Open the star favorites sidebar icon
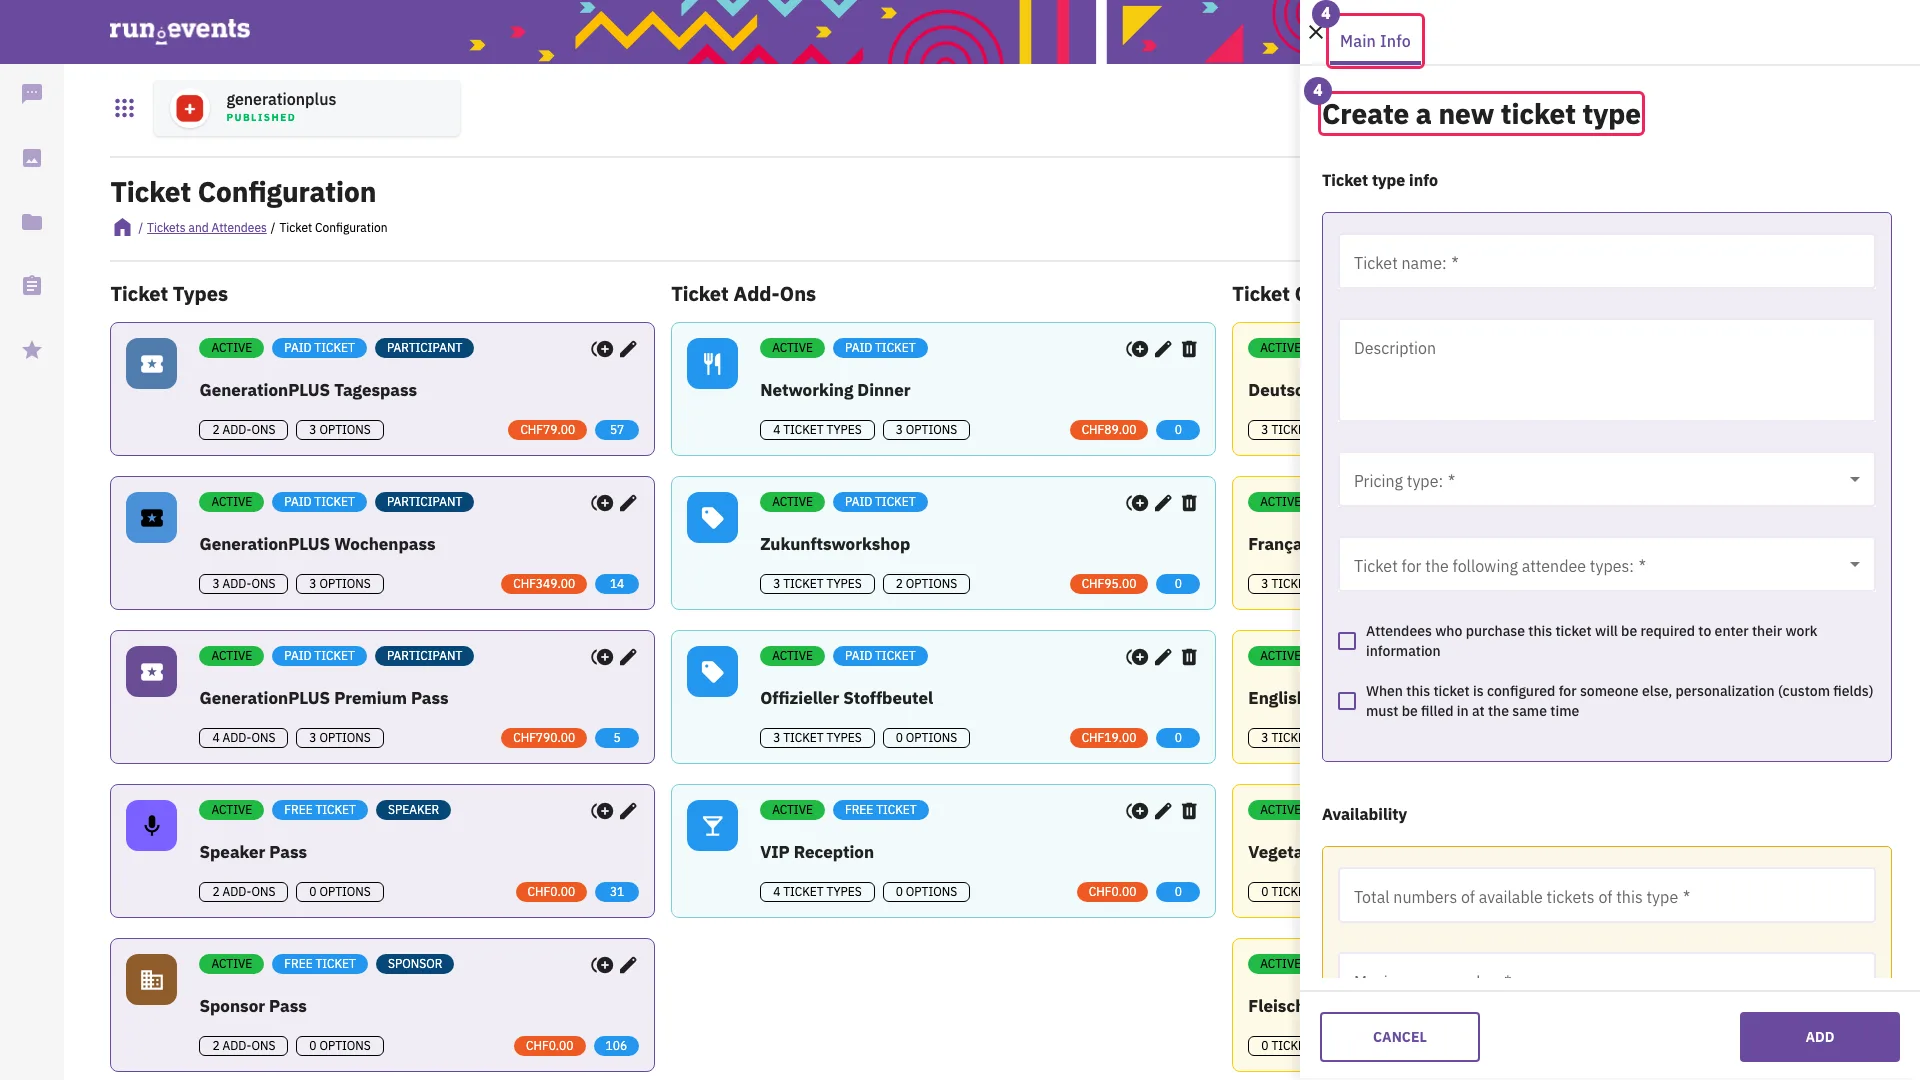Image resolution: width=1920 pixels, height=1080 pixels. [32, 350]
